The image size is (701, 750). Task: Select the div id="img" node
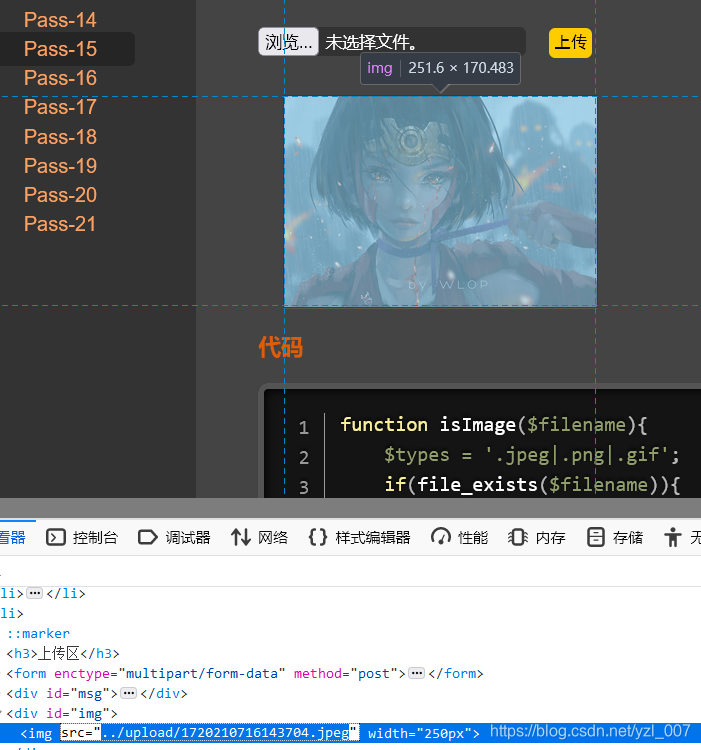(x=62, y=714)
